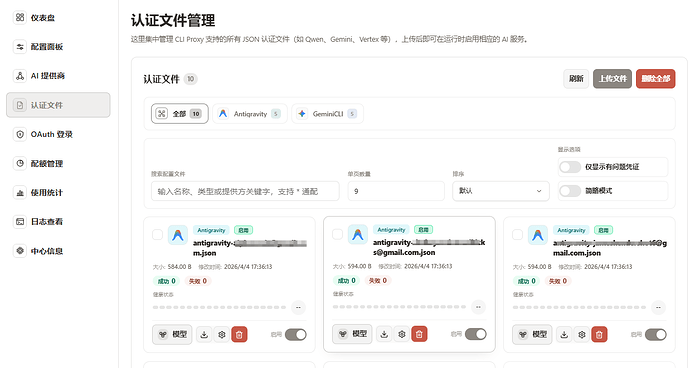Click 模型 button on s@gmail.com.json card
Image resolution: width=690 pixels, height=368 pixels.
pos(352,334)
